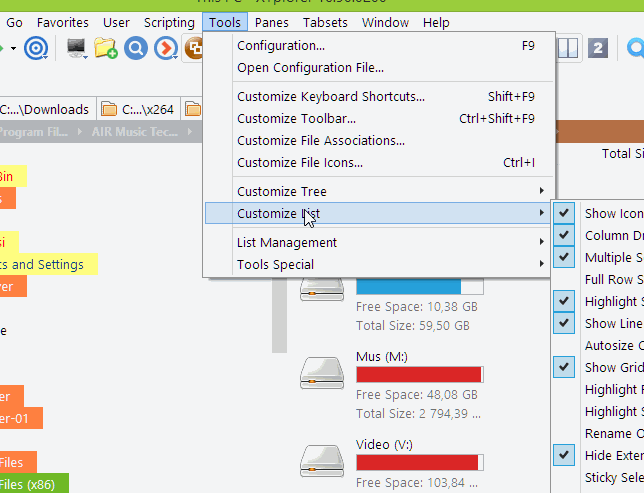The width and height of the screenshot is (644, 493).
Task: Click the blue magnifier find icon
Action: pos(135,47)
